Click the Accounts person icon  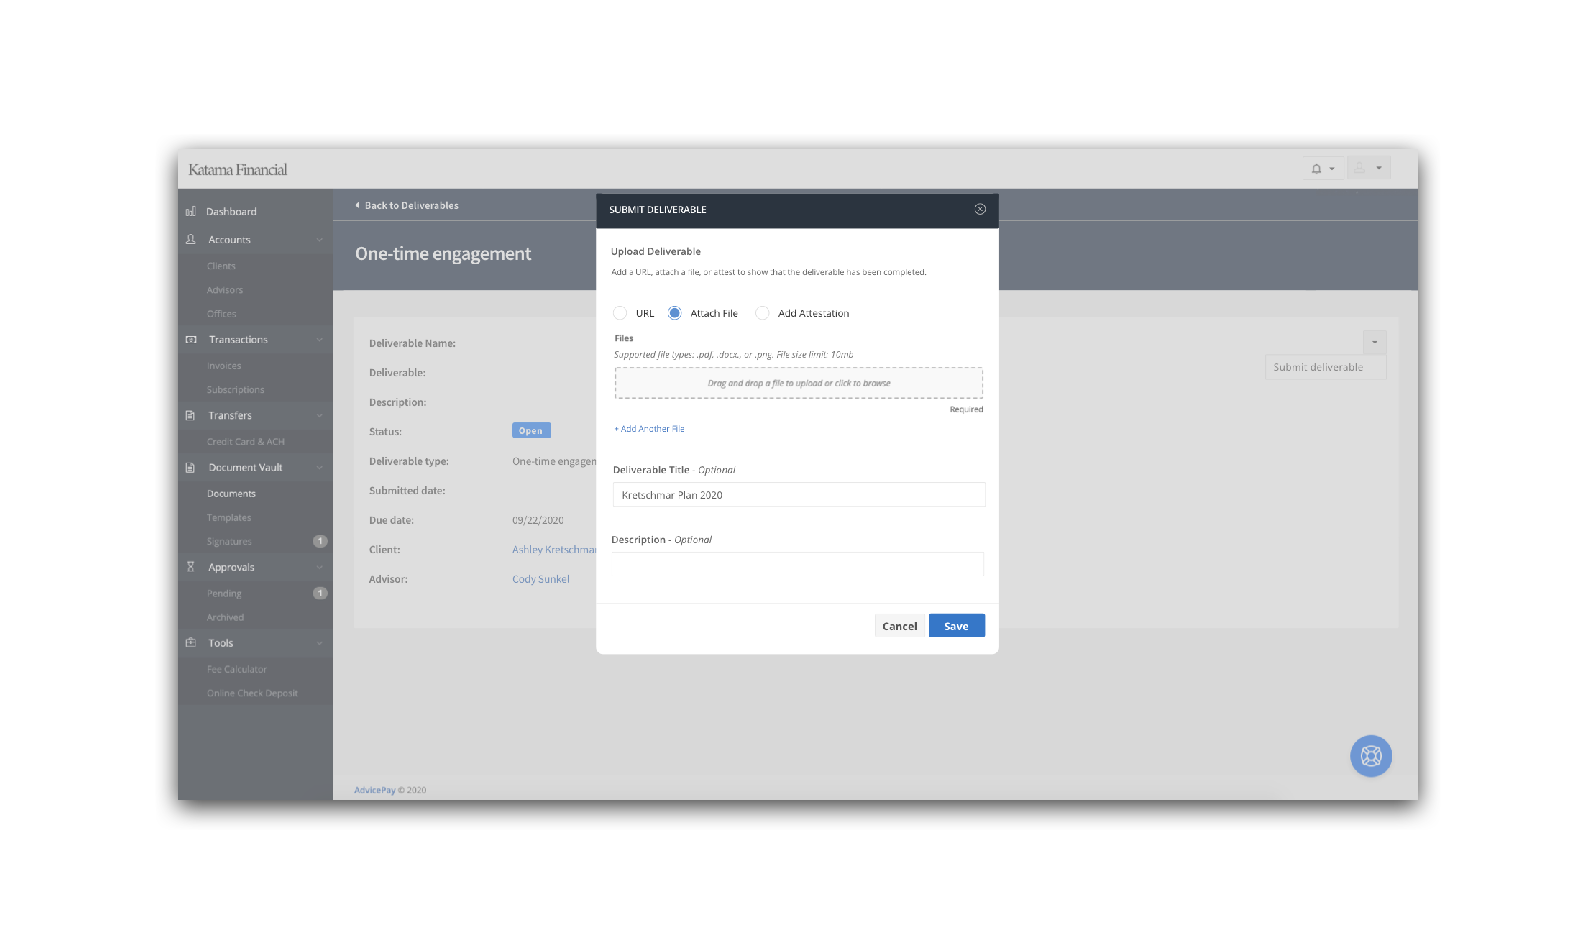(191, 239)
